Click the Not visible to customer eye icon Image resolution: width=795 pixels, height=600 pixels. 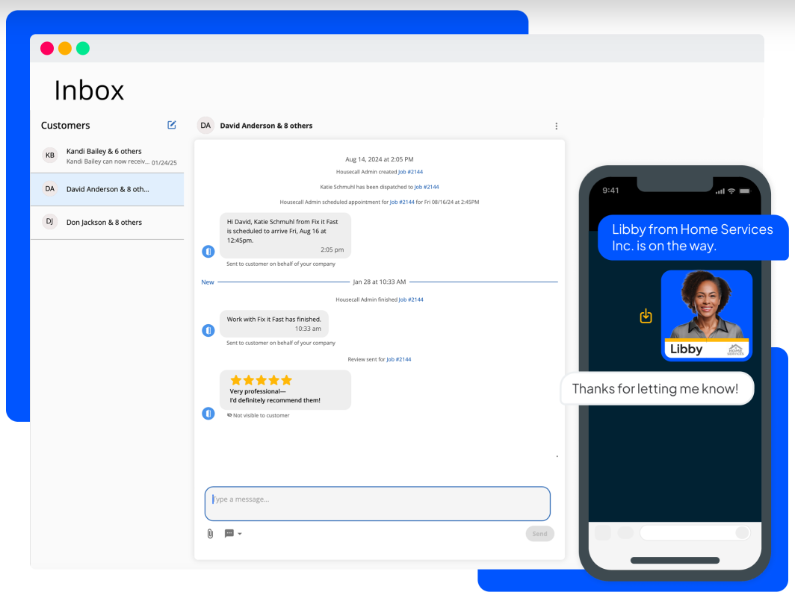[229, 415]
